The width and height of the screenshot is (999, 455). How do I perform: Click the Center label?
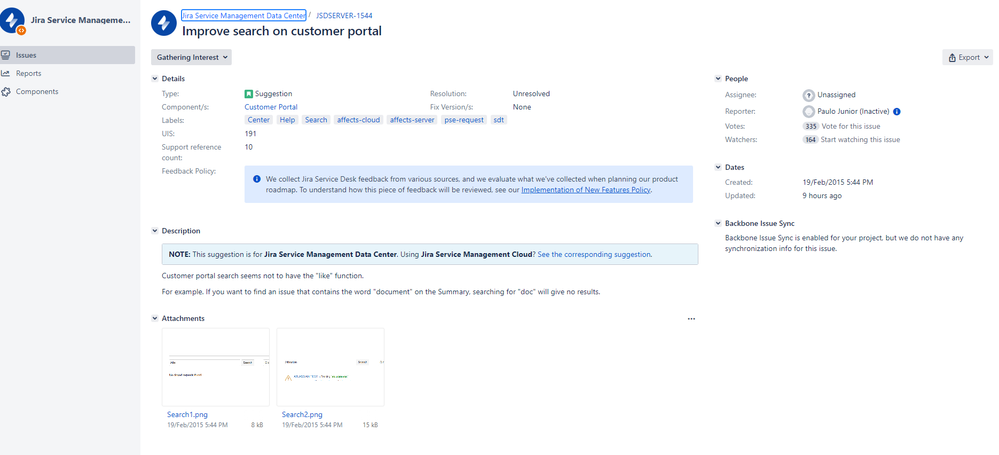[259, 120]
